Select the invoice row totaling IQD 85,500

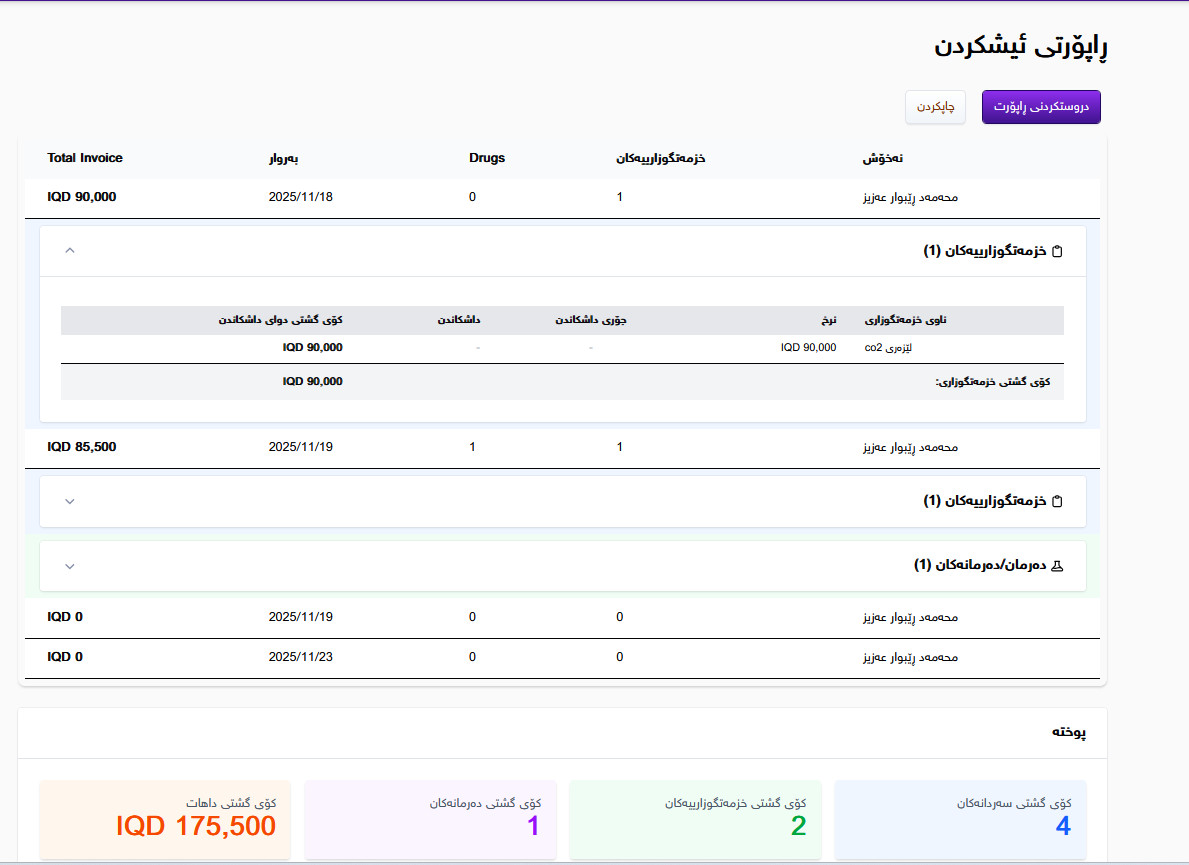tap(562, 448)
